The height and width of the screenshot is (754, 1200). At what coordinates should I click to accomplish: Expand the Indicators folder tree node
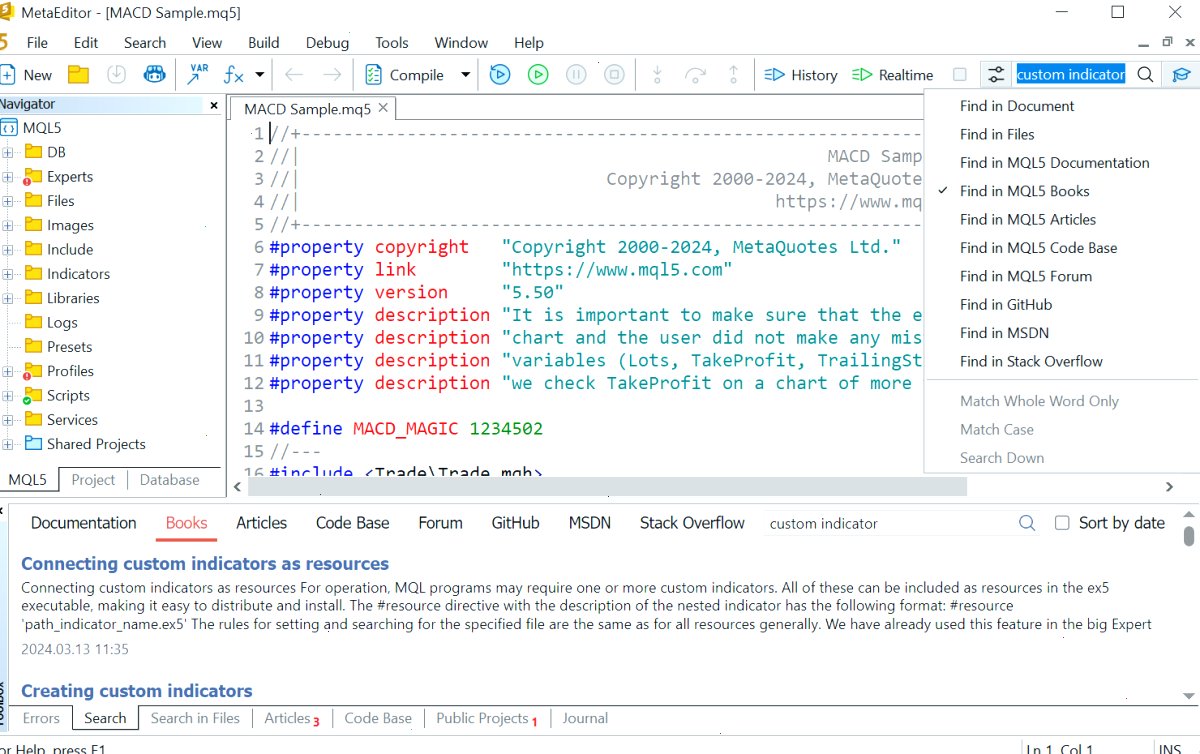[x=8, y=274]
